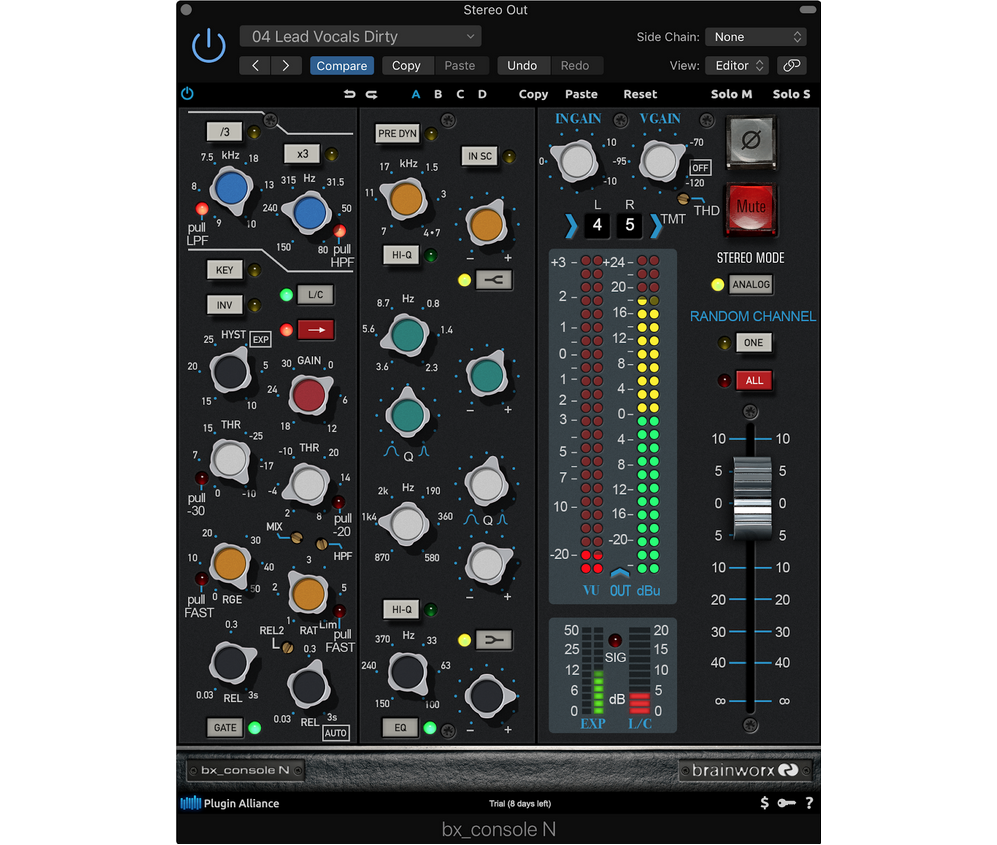Select next preset with right arrow
Image resolution: width=997 pixels, height=845 pixels.
286,65
